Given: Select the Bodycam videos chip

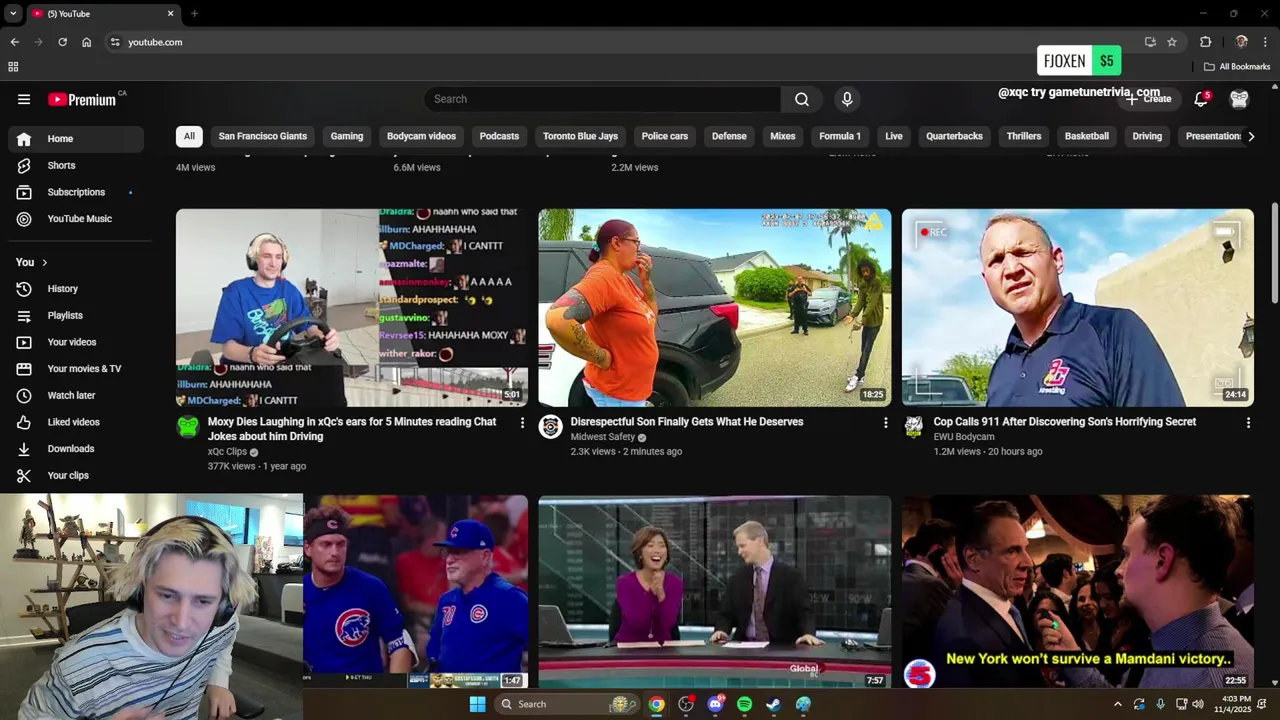Looking at the screenshot, I should [421, 136].
